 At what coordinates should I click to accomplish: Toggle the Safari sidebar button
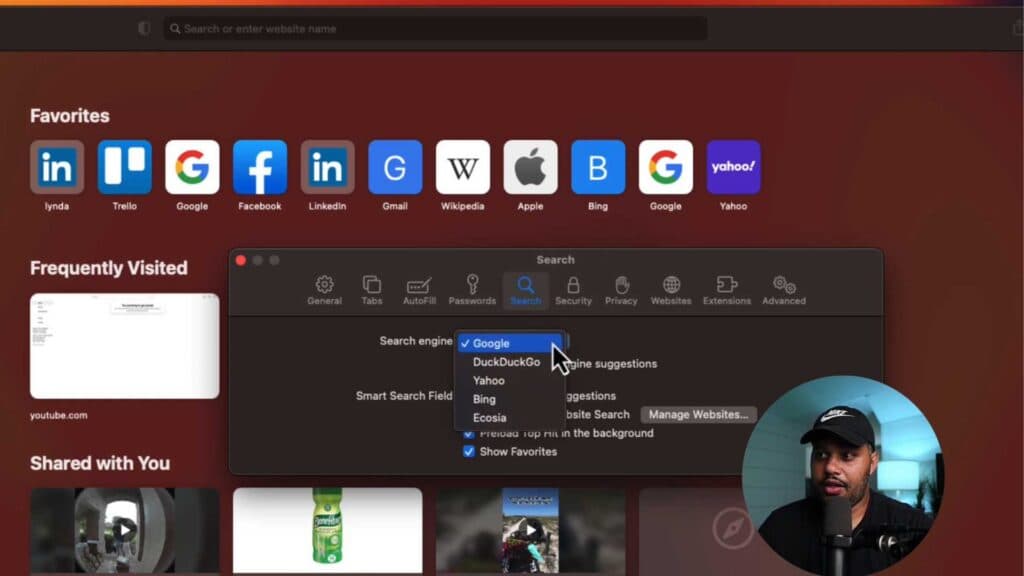(x=144, y=28)
